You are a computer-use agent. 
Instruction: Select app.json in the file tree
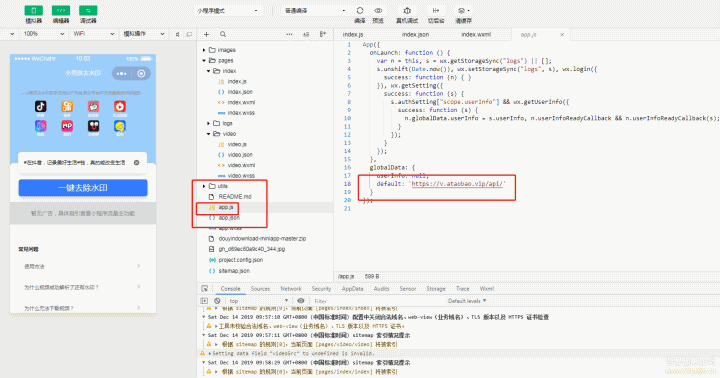point(229,218)
